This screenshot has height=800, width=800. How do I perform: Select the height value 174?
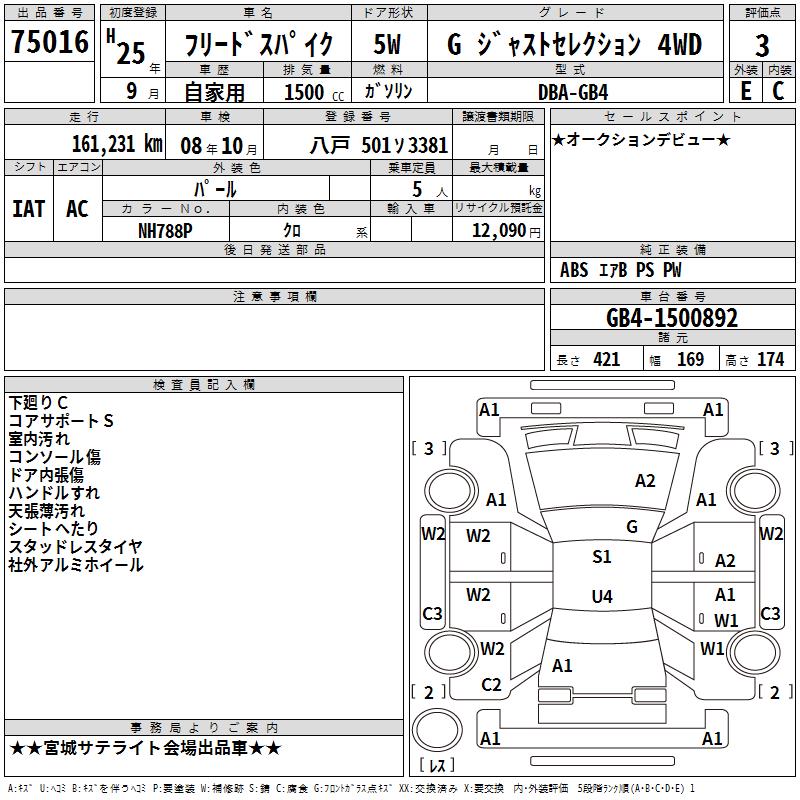[x=770, y=359]
